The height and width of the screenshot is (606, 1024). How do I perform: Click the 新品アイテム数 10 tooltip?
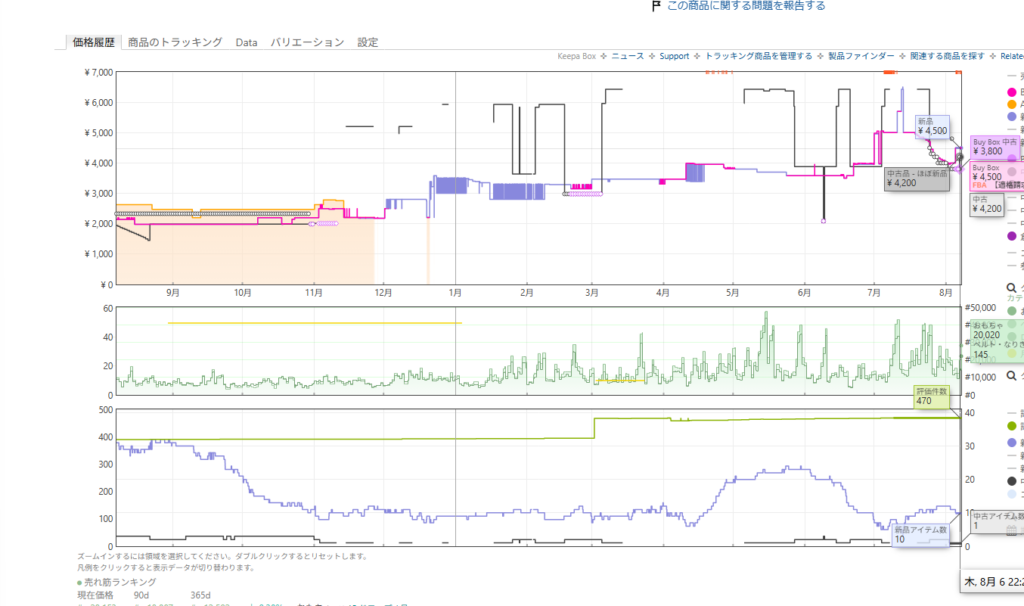coord(920,535)
